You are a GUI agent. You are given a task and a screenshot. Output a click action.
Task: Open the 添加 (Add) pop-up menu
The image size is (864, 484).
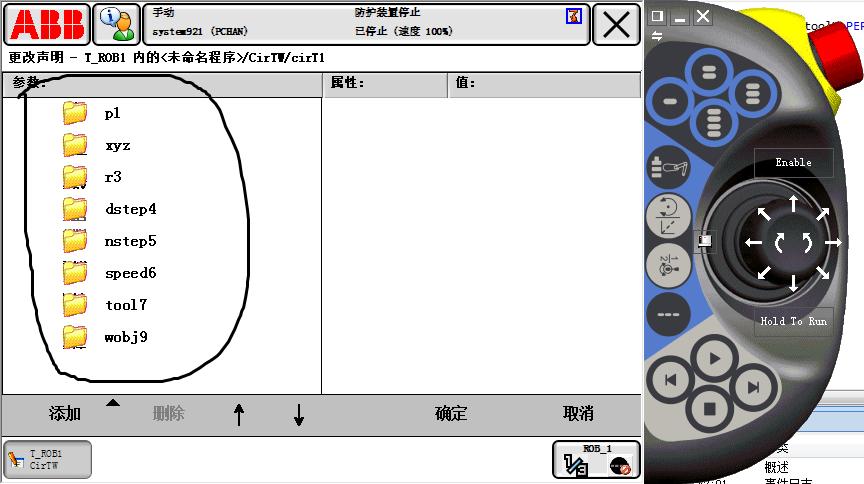(65, 413)
